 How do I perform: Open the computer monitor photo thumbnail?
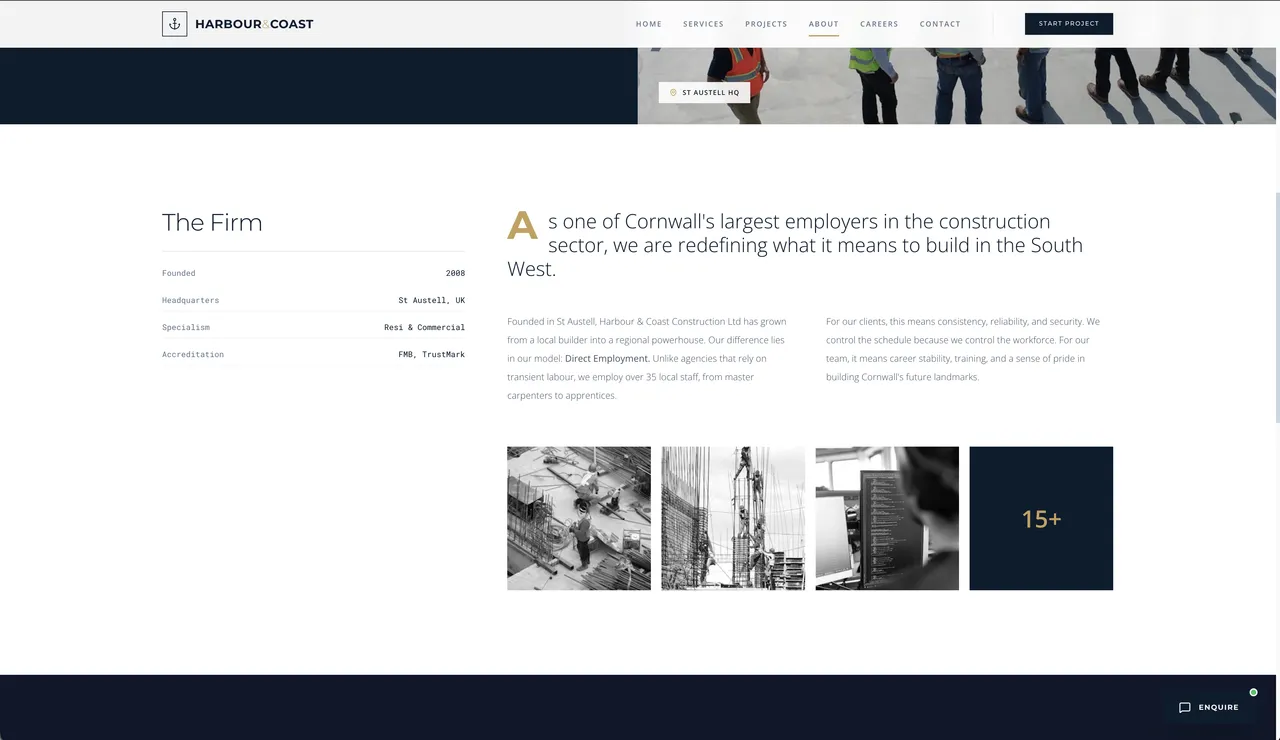[887, 518]
